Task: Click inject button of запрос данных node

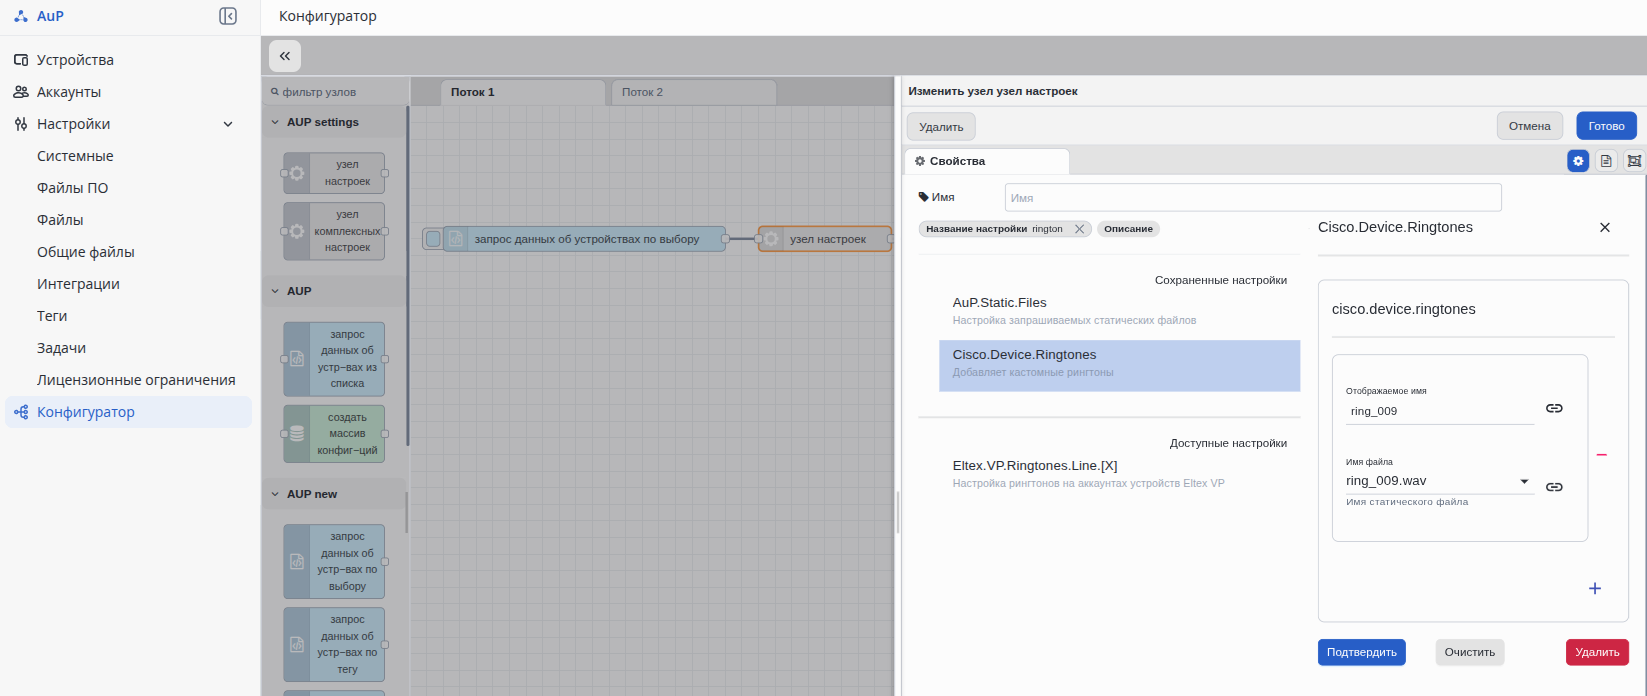Action: click(x=432, y=239)
